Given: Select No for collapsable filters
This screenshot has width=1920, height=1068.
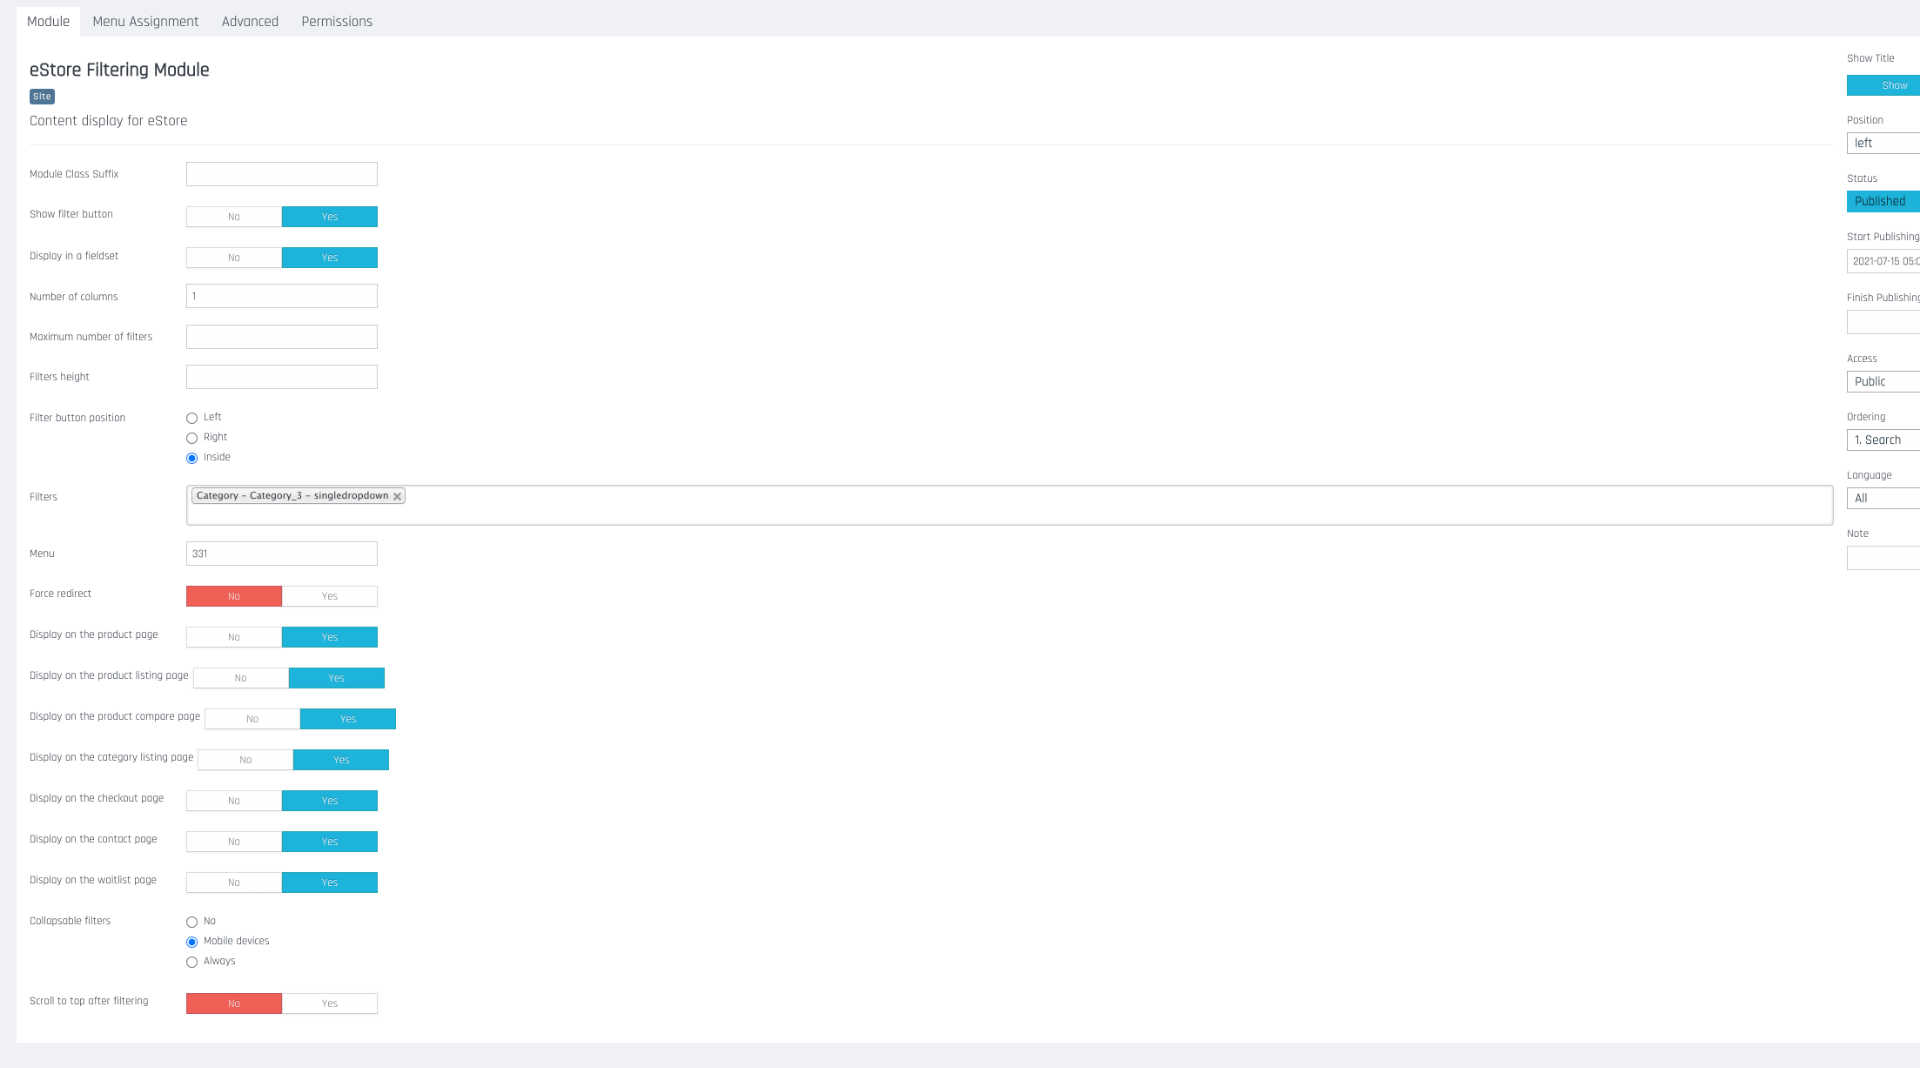Looking at the screenshot, I should 192,922.
